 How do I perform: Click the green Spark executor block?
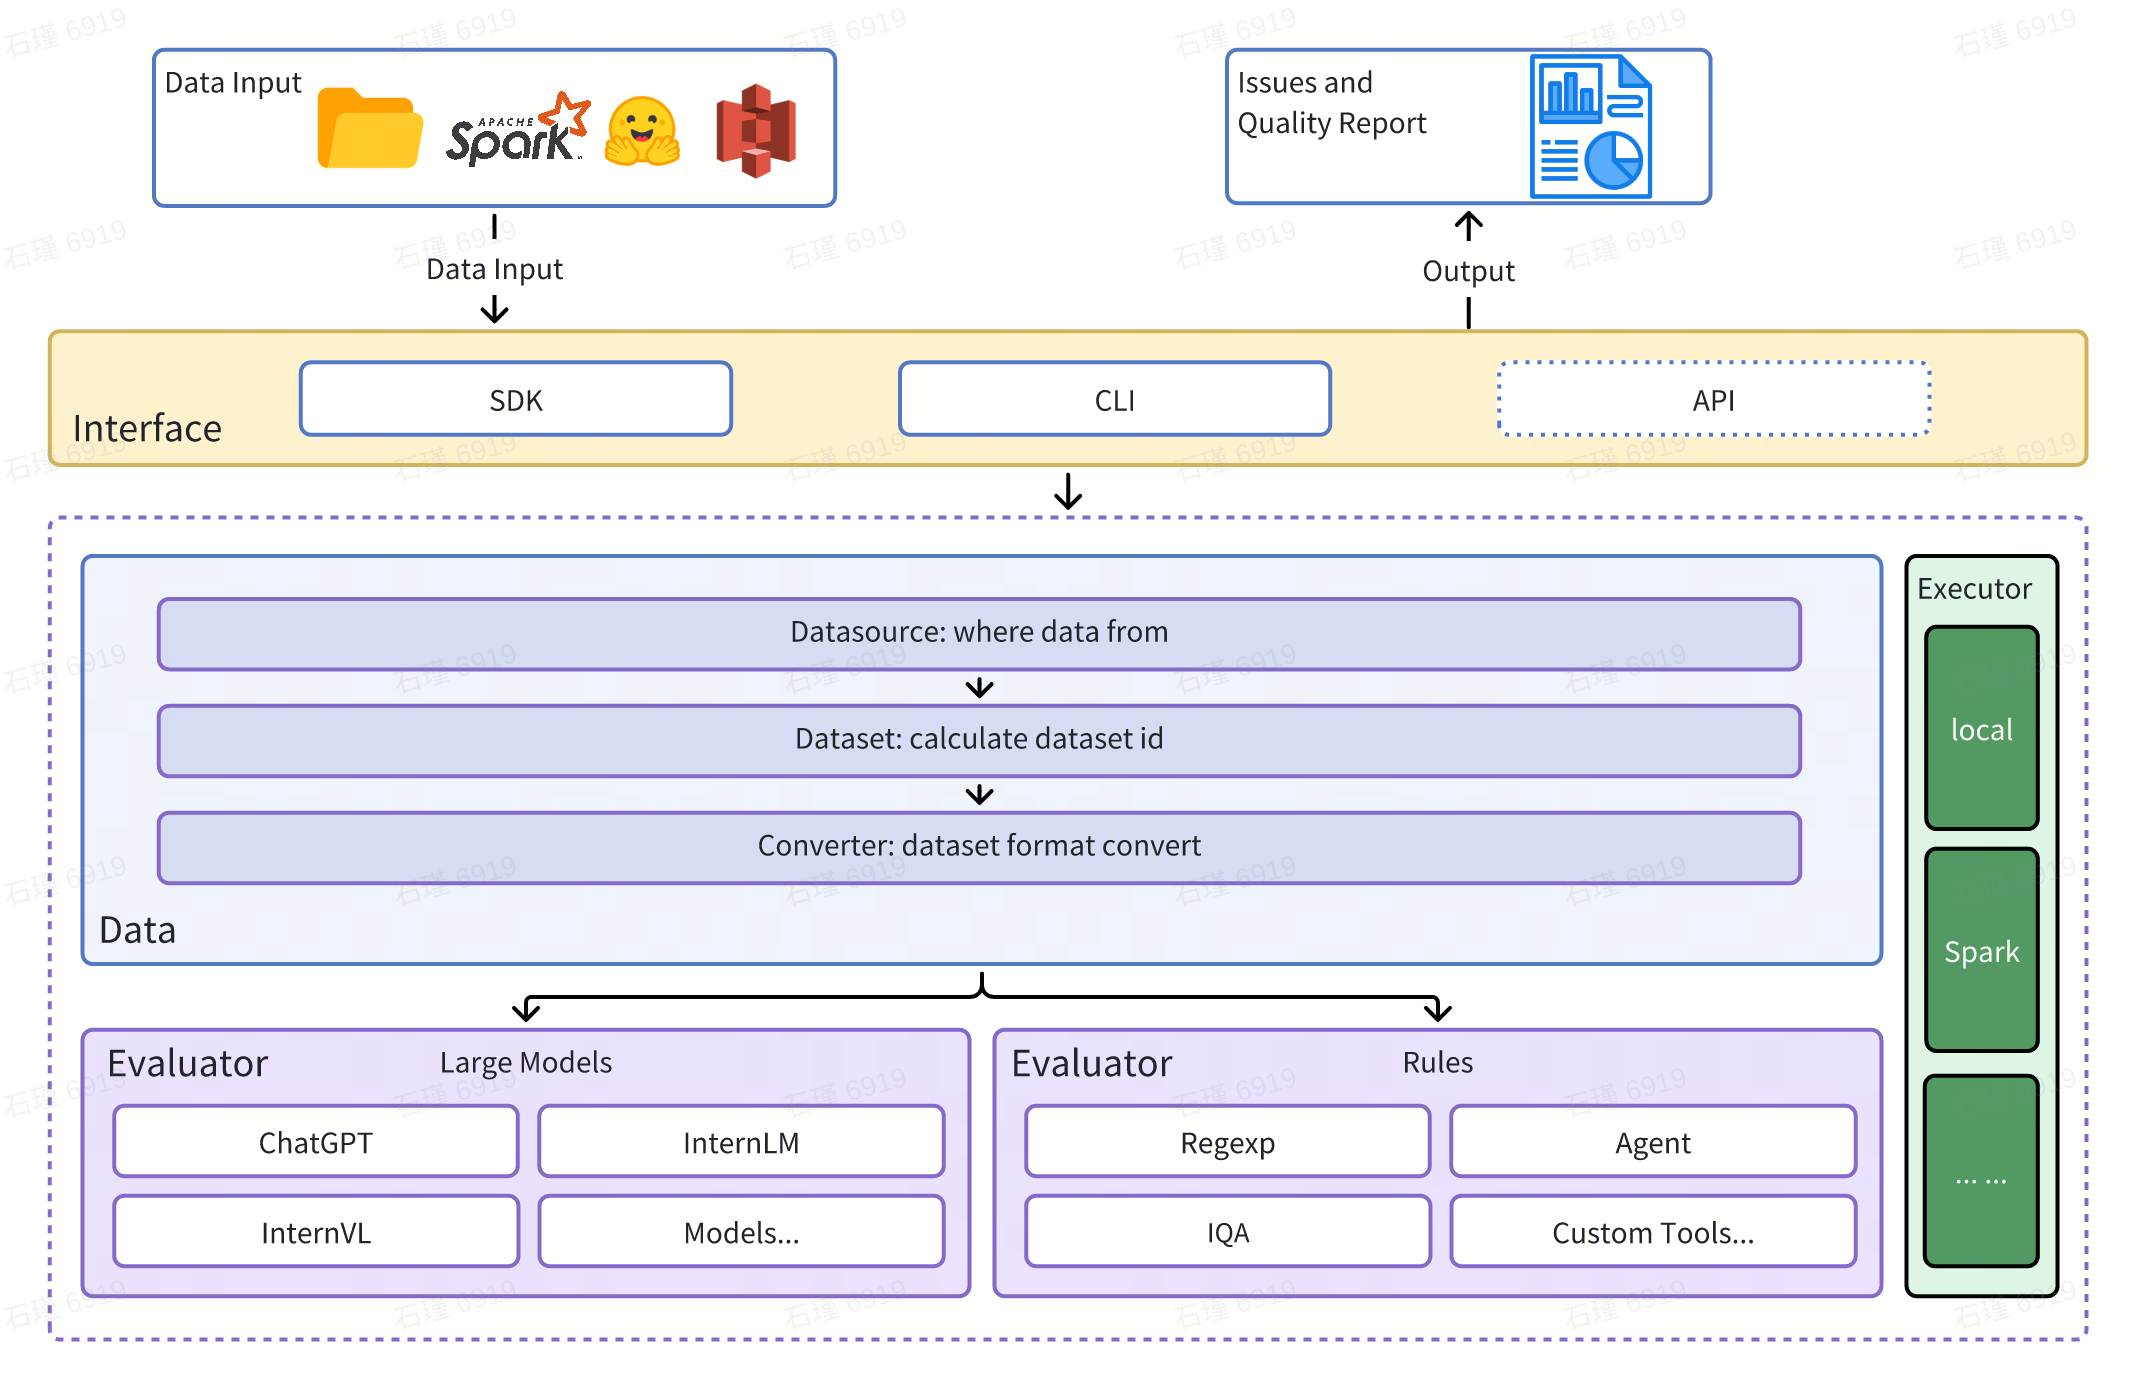pyautogui.click(x=1981, y=951)
